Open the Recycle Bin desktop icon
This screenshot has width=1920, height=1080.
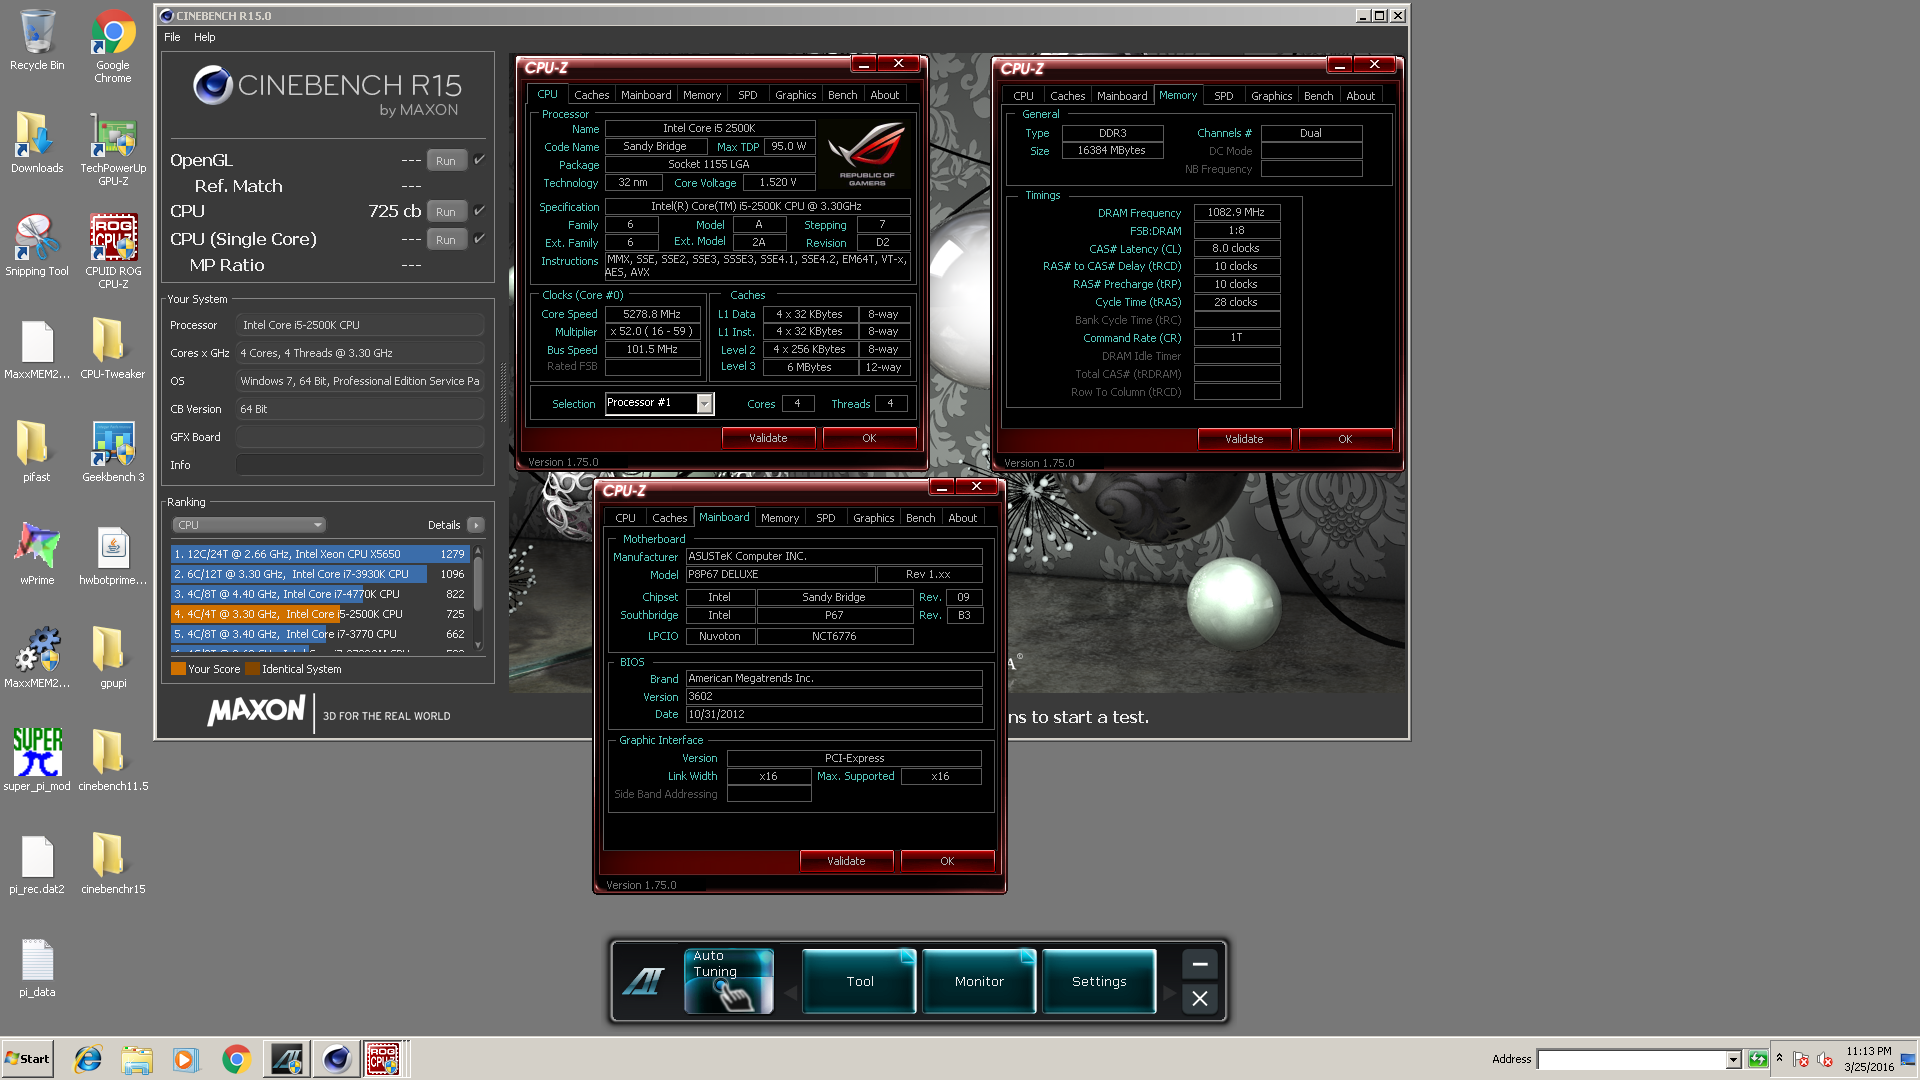pos(37,40)
